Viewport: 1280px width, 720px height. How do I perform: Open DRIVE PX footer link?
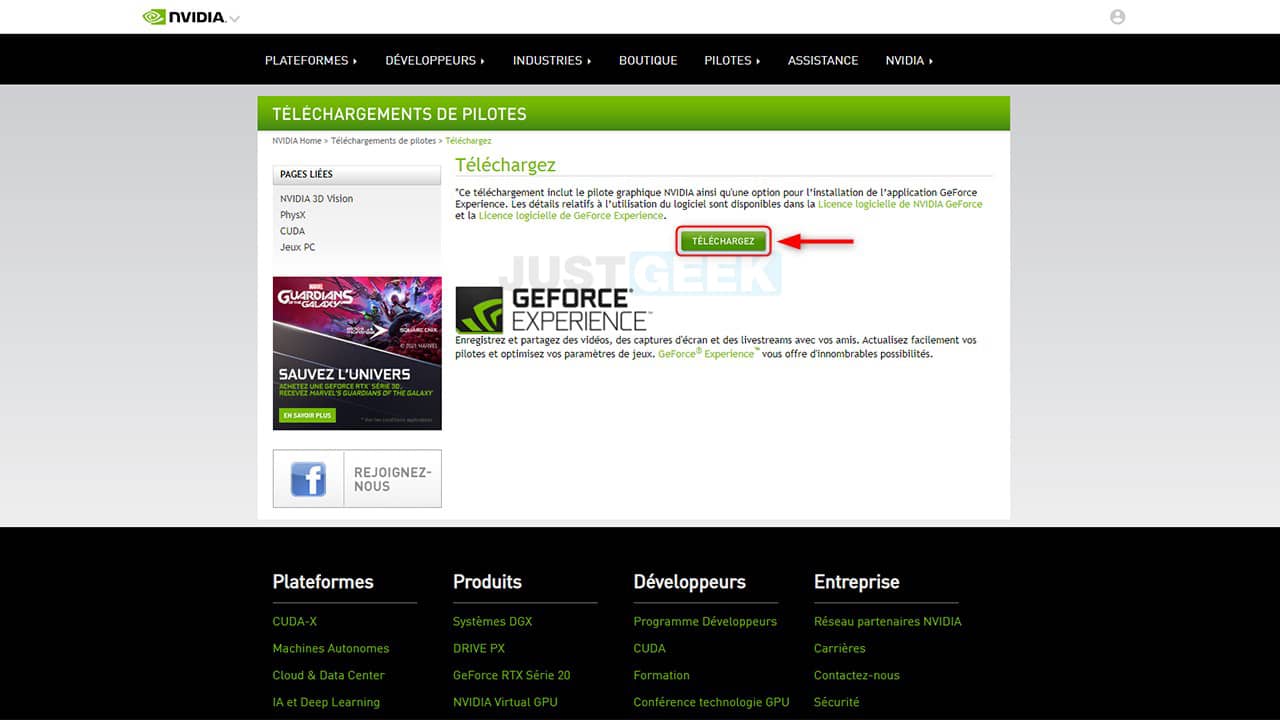tap(479, 648)
